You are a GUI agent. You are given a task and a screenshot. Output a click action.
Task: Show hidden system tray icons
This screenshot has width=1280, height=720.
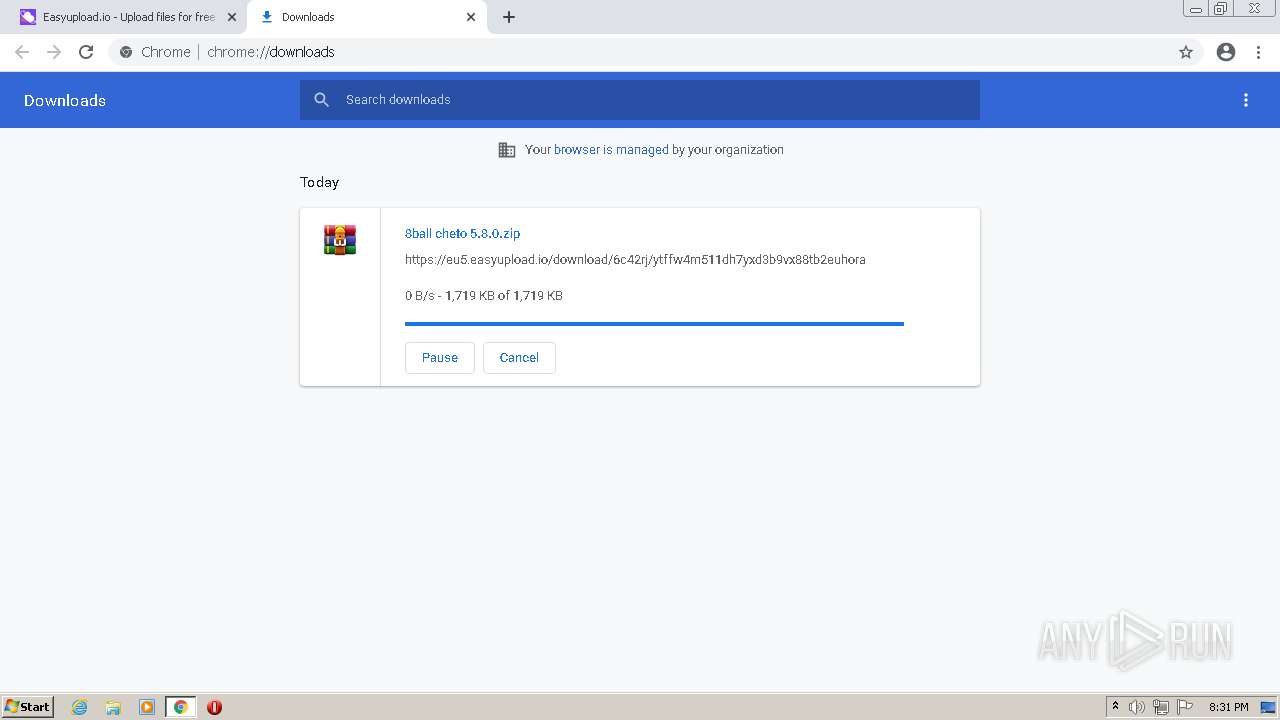1115,707
